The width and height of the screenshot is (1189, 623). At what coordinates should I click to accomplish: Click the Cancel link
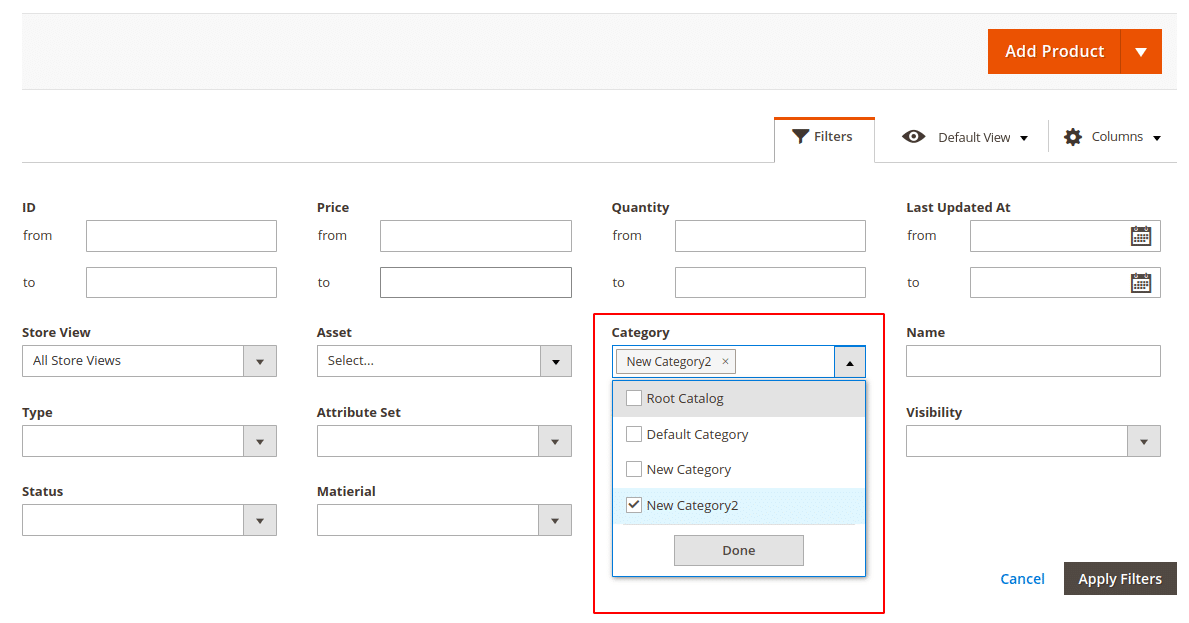pyautogui.click(x=1022, y=579)
